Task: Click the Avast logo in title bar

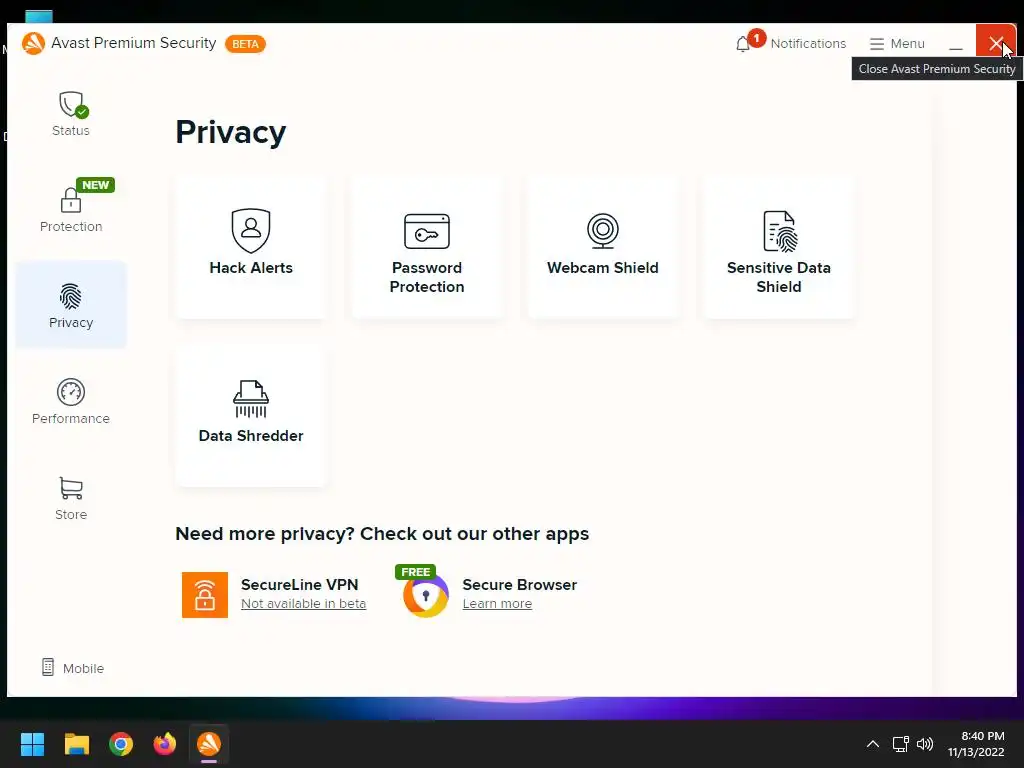Action: pos(33,43)
